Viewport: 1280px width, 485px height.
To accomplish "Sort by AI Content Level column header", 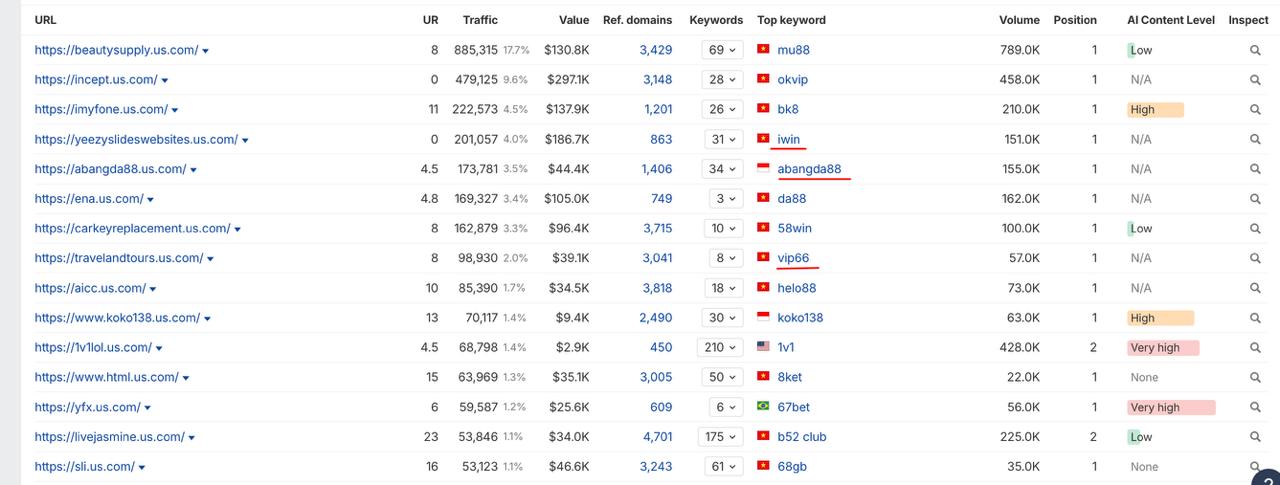I will click(1171, 20).
